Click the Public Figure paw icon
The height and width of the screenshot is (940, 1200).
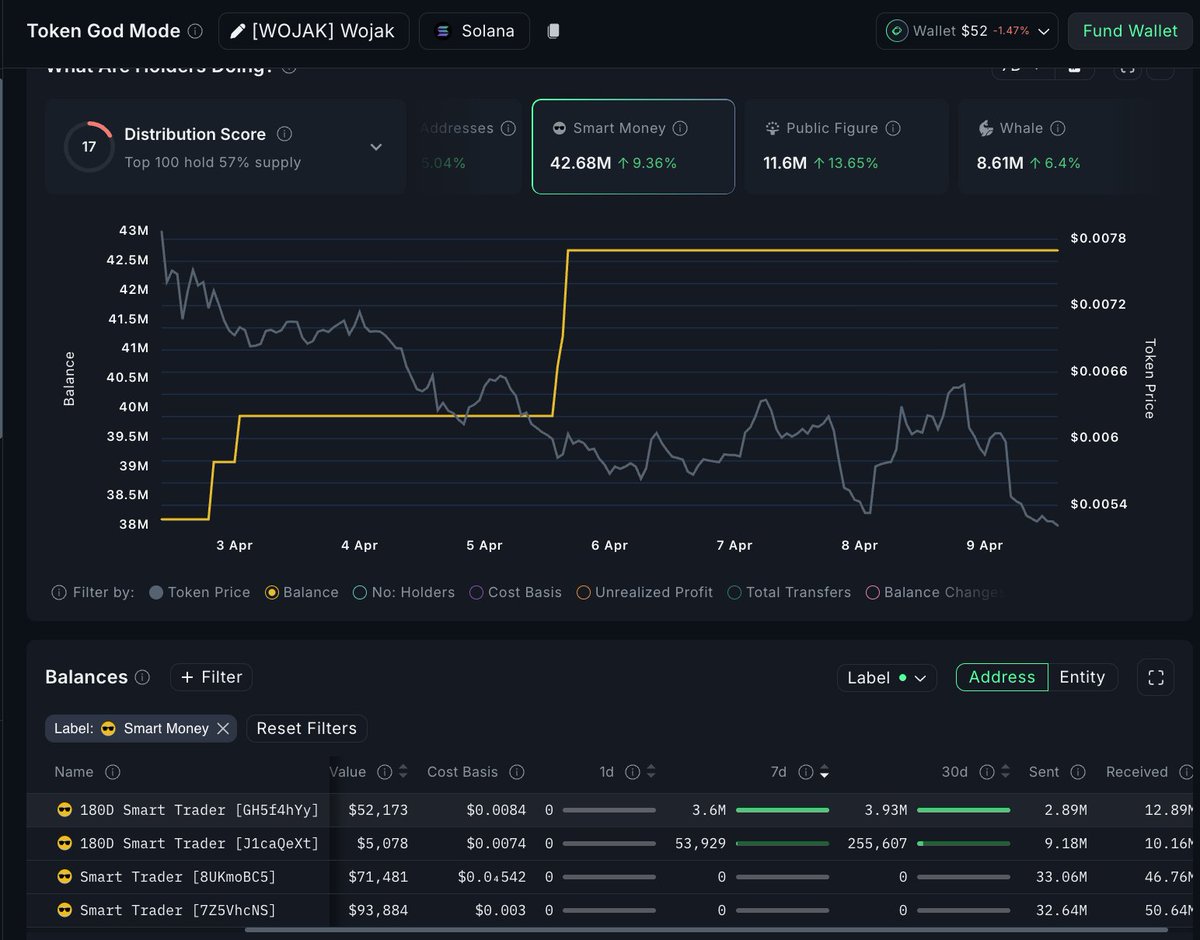pyautogui.click(x=772, y=128)
